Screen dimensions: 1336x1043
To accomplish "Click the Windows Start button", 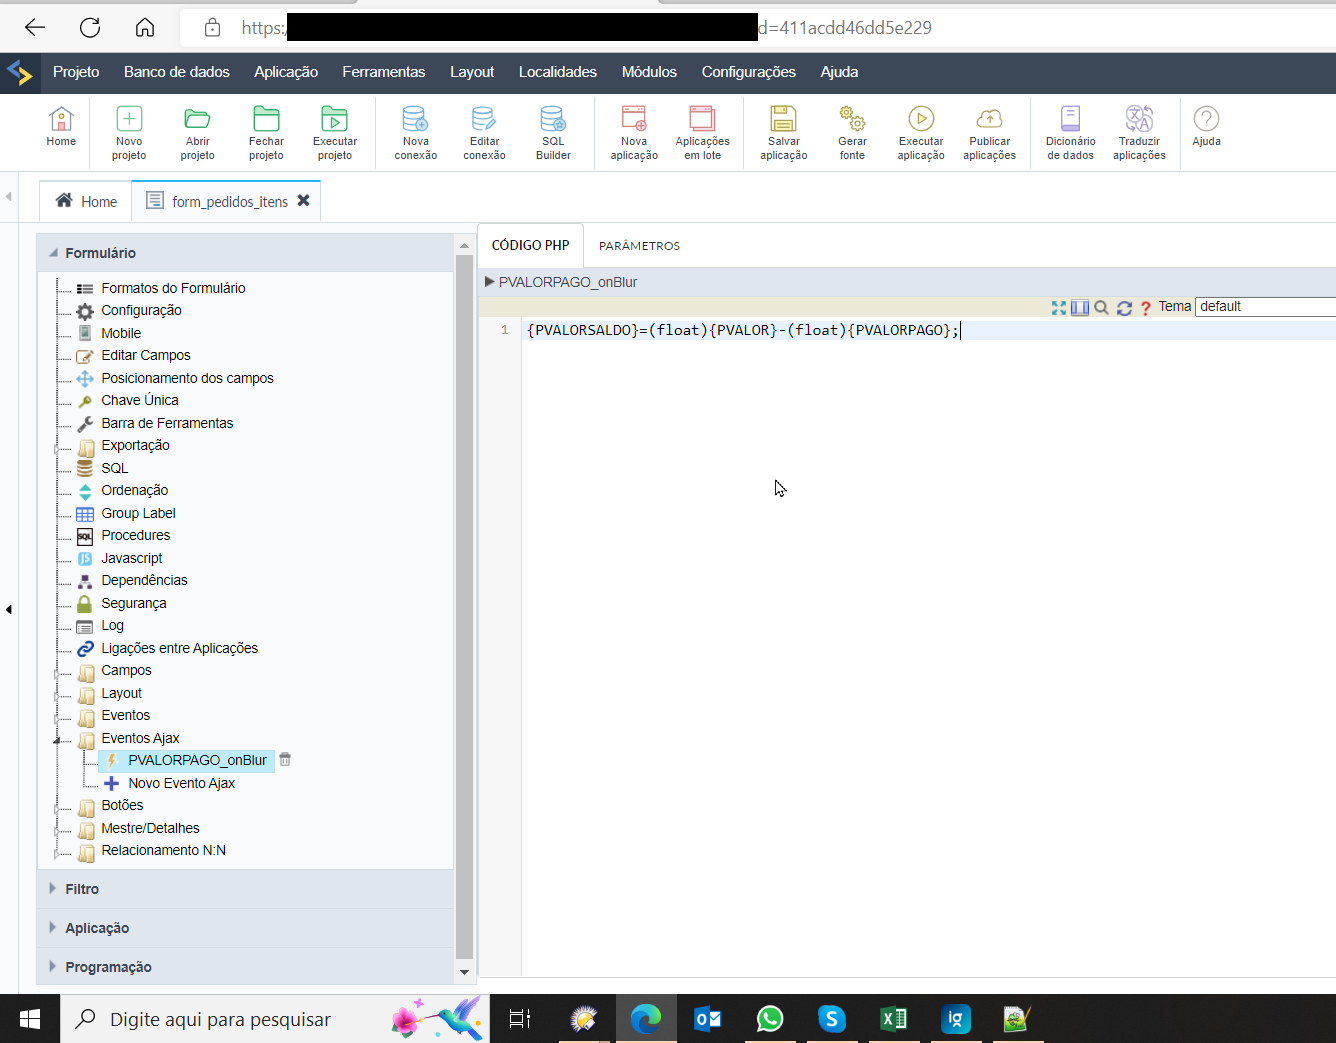I will click(30, 1019).
